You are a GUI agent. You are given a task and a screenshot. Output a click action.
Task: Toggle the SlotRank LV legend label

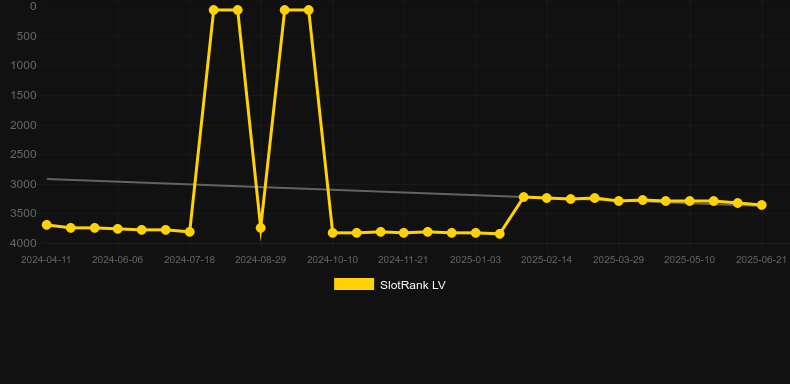(x=413, y=285)
